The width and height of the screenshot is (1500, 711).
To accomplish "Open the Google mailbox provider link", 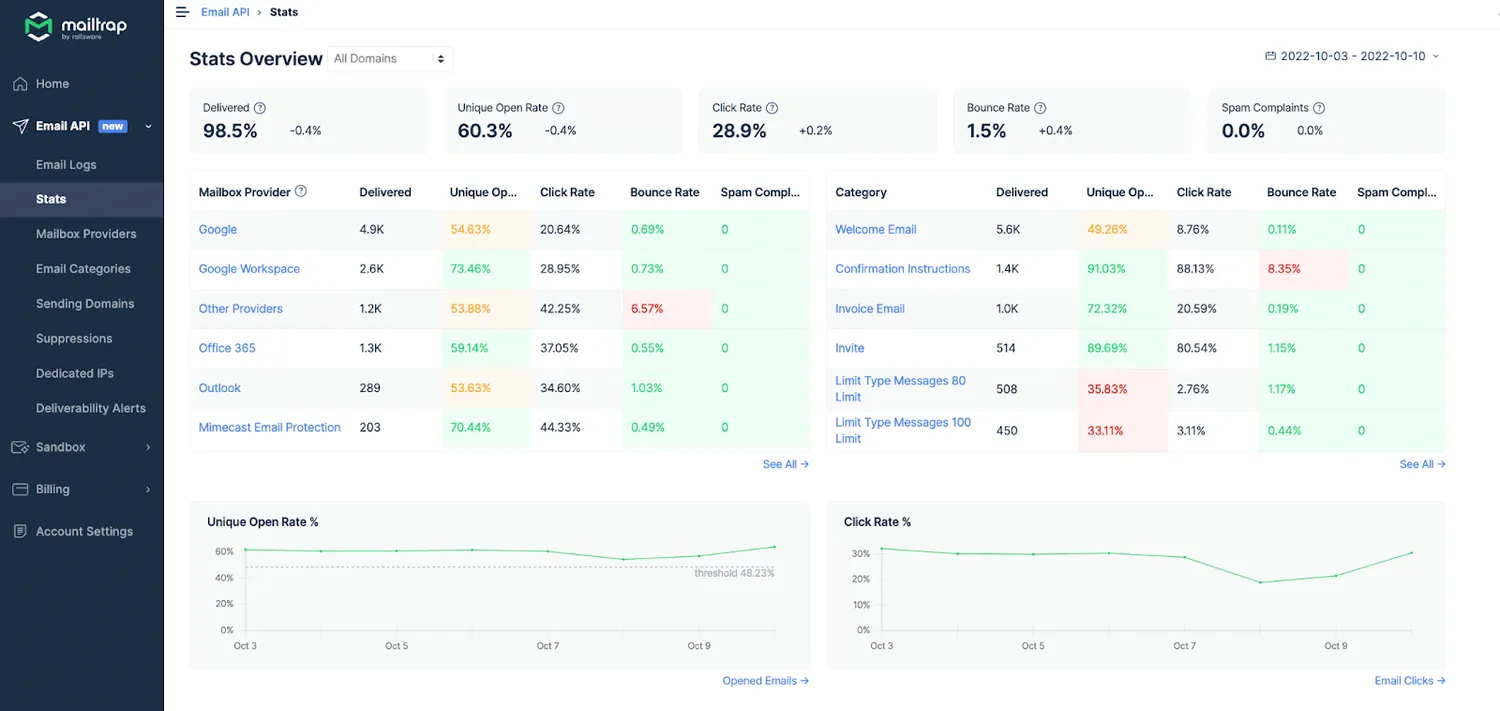I will point(218,229).
